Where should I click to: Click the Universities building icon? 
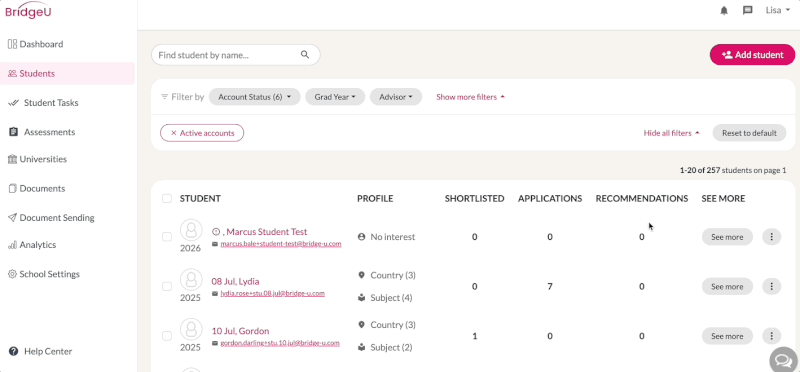pos(12,159)
